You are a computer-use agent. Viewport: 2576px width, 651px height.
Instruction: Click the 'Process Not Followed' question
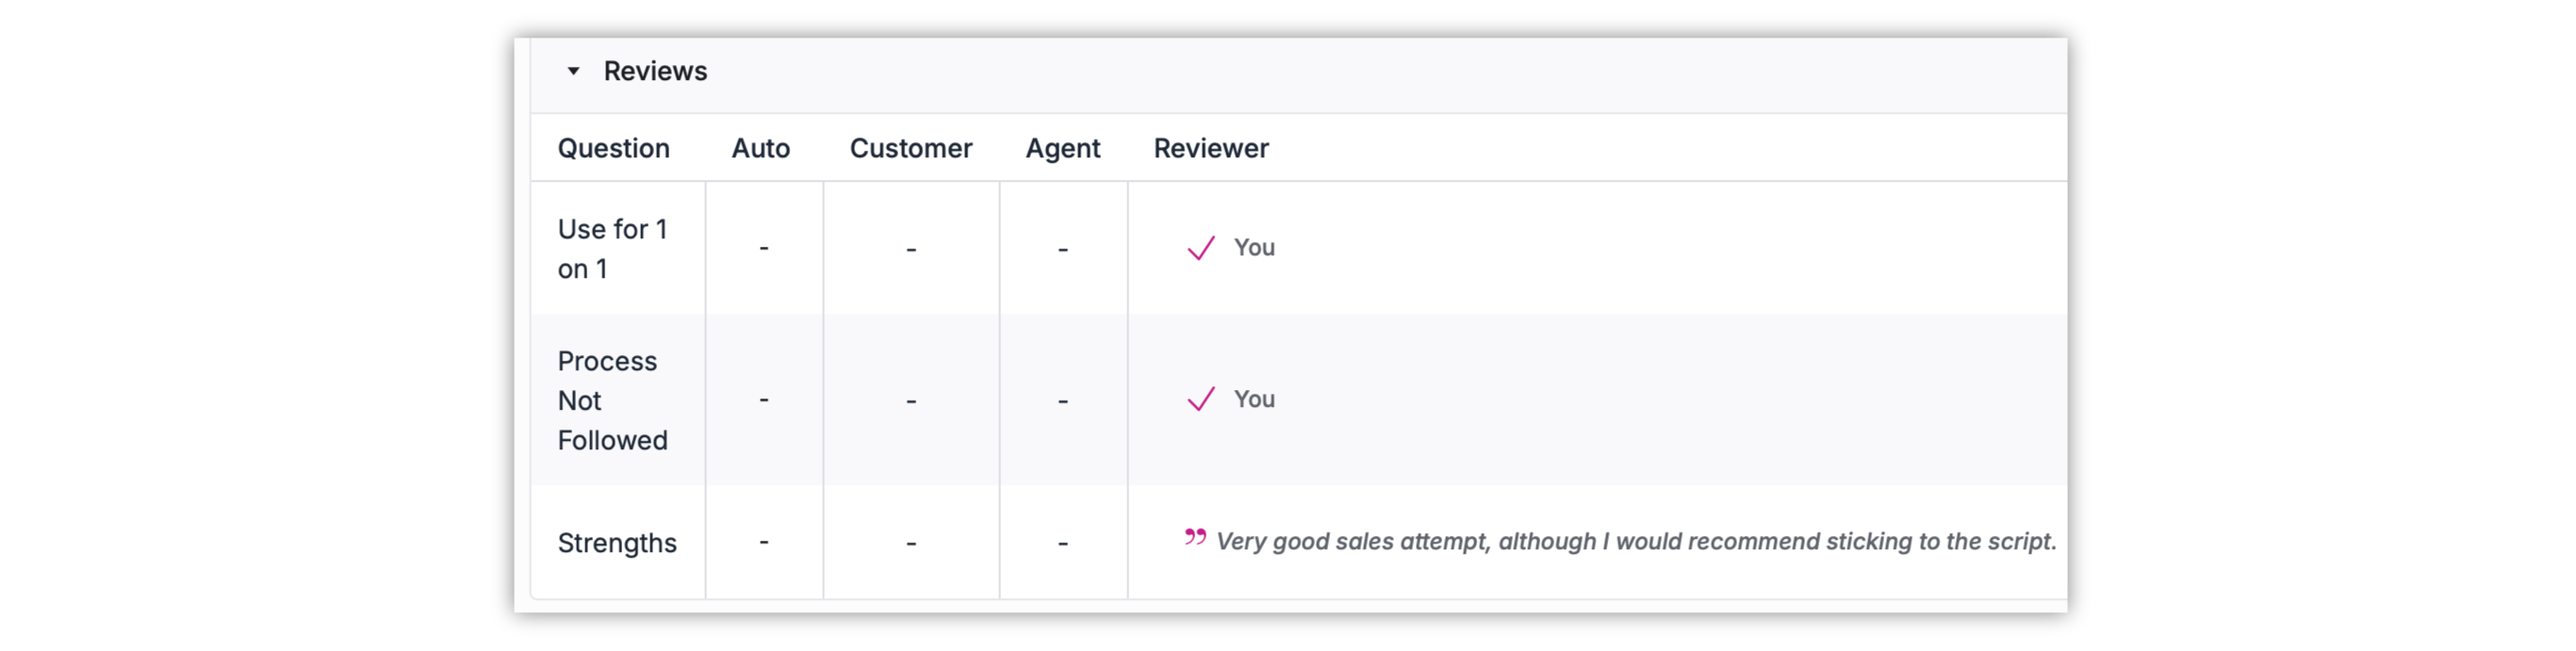click(612, 400)
